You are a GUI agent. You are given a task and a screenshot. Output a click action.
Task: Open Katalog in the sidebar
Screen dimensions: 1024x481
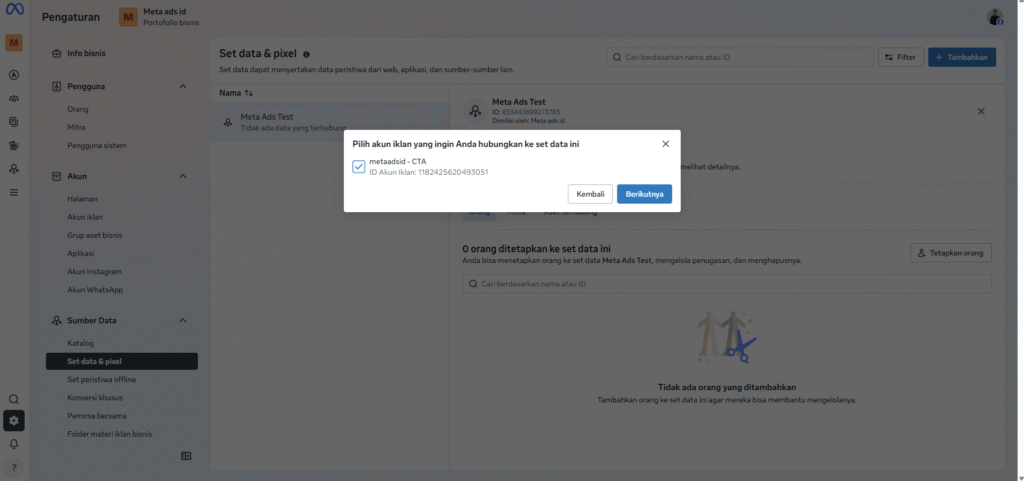(80, 343)
